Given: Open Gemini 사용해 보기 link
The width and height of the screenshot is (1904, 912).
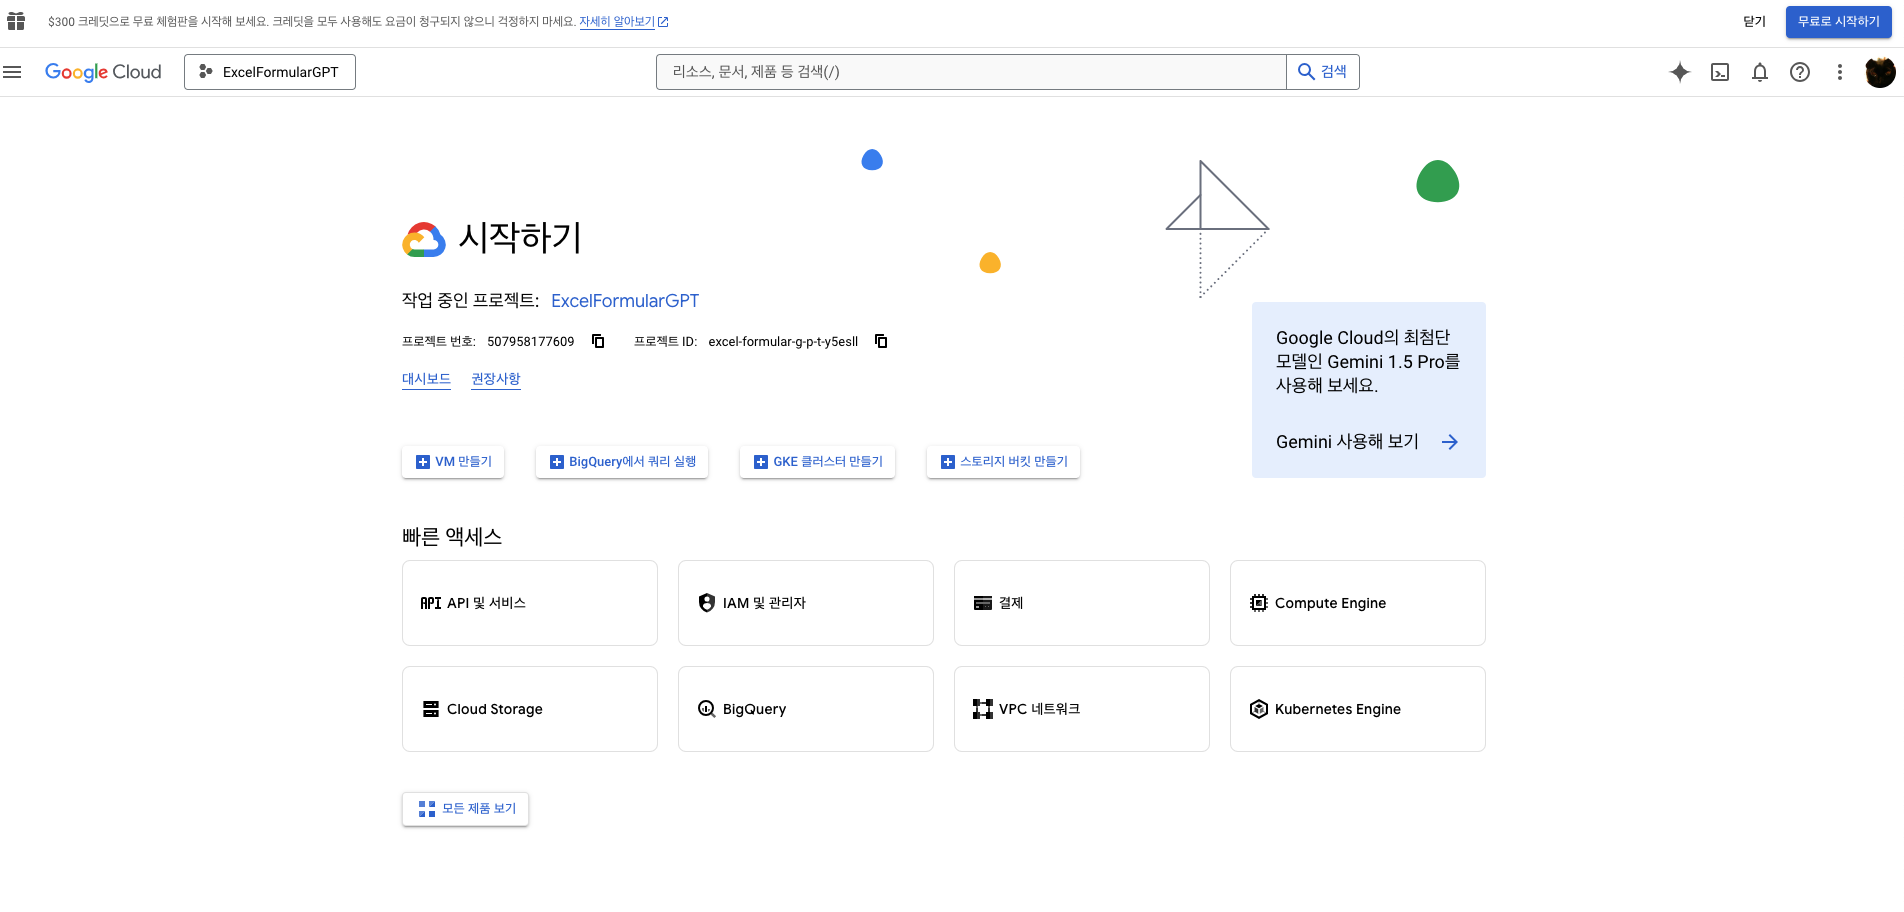Looking at the screenshot, I should [1347, 442].
